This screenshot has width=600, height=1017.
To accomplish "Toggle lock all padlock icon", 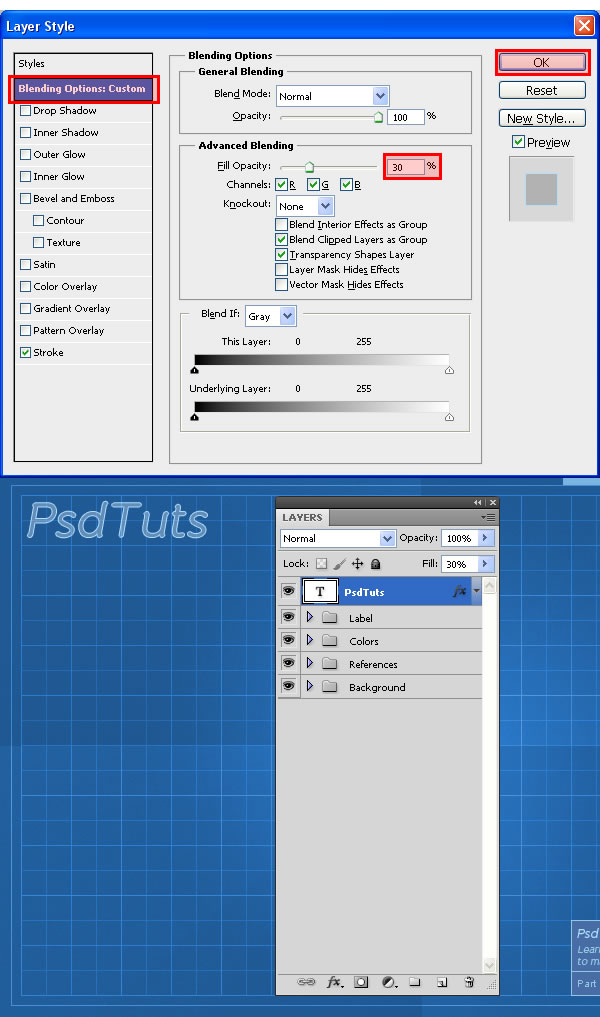I will [375, 564].
